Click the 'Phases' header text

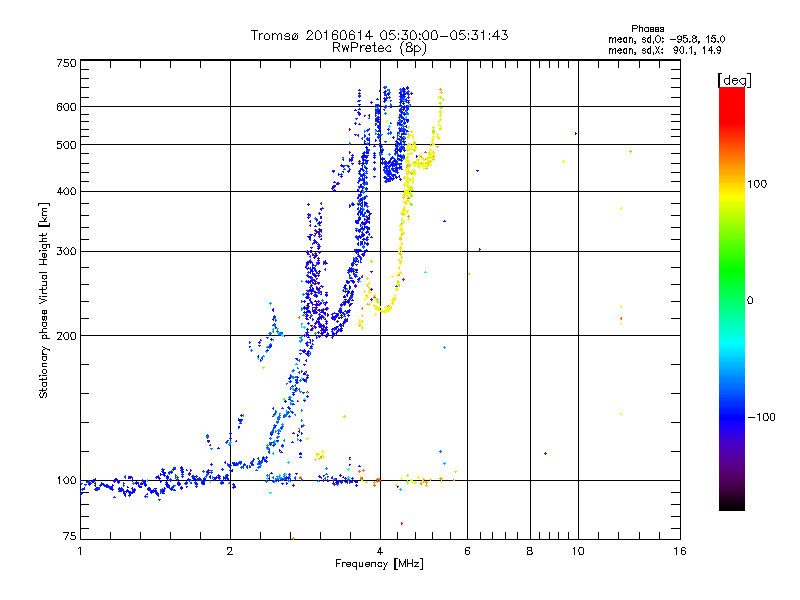coord(647,29)
